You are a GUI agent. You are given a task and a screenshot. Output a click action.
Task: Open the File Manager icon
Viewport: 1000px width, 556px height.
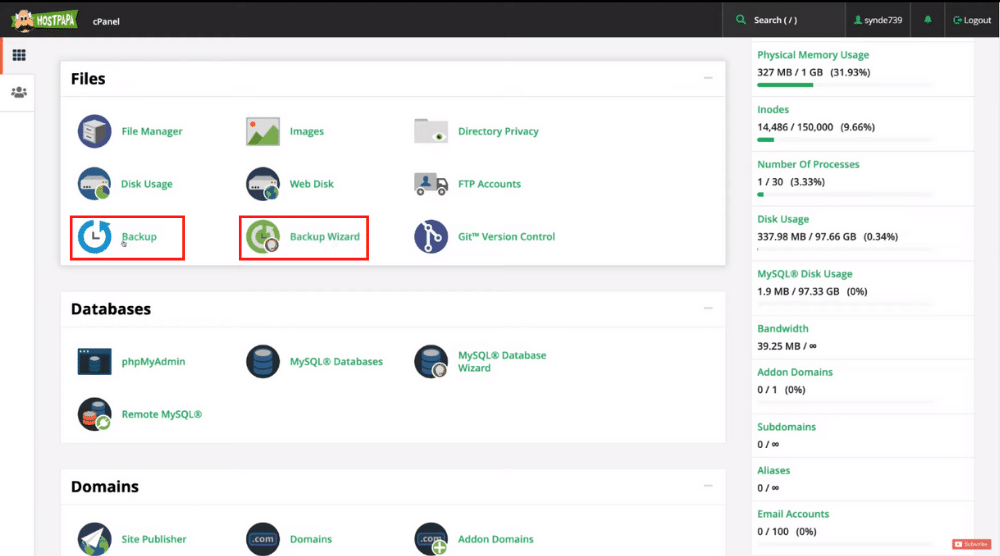click(x=94, y=131)
